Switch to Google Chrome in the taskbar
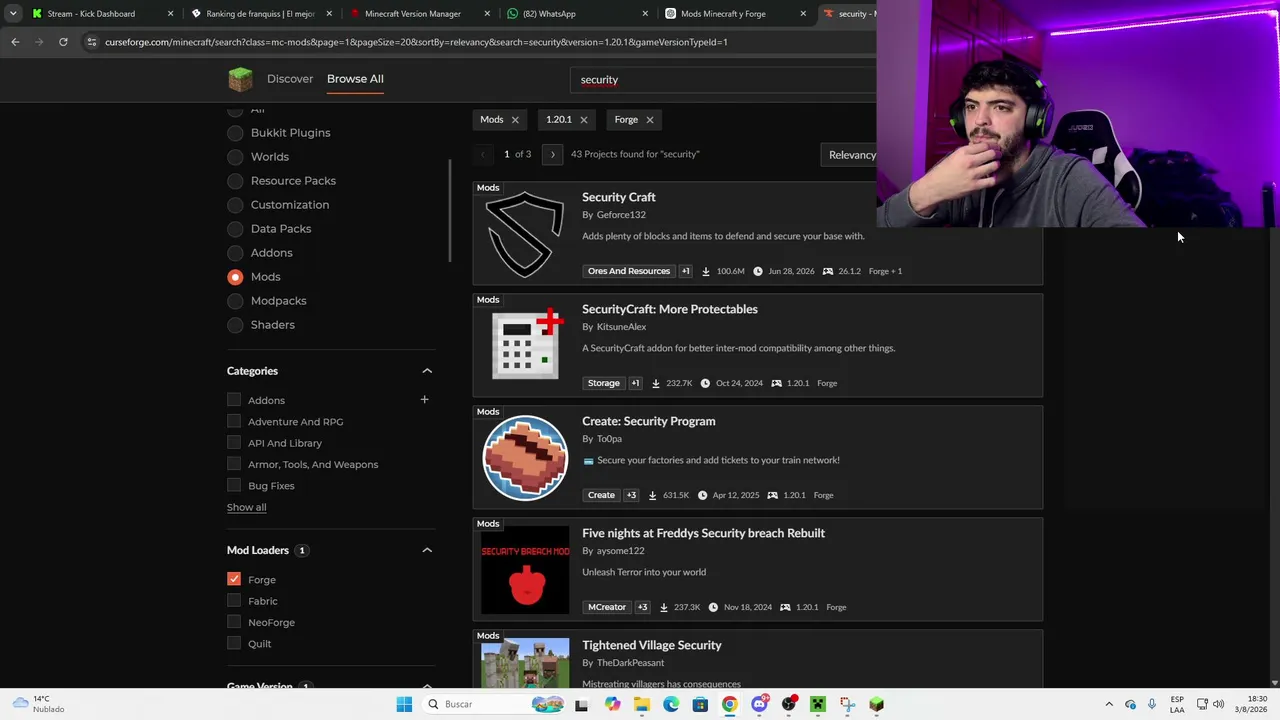This screenshot has width=1280, height=720. [730, 704]
